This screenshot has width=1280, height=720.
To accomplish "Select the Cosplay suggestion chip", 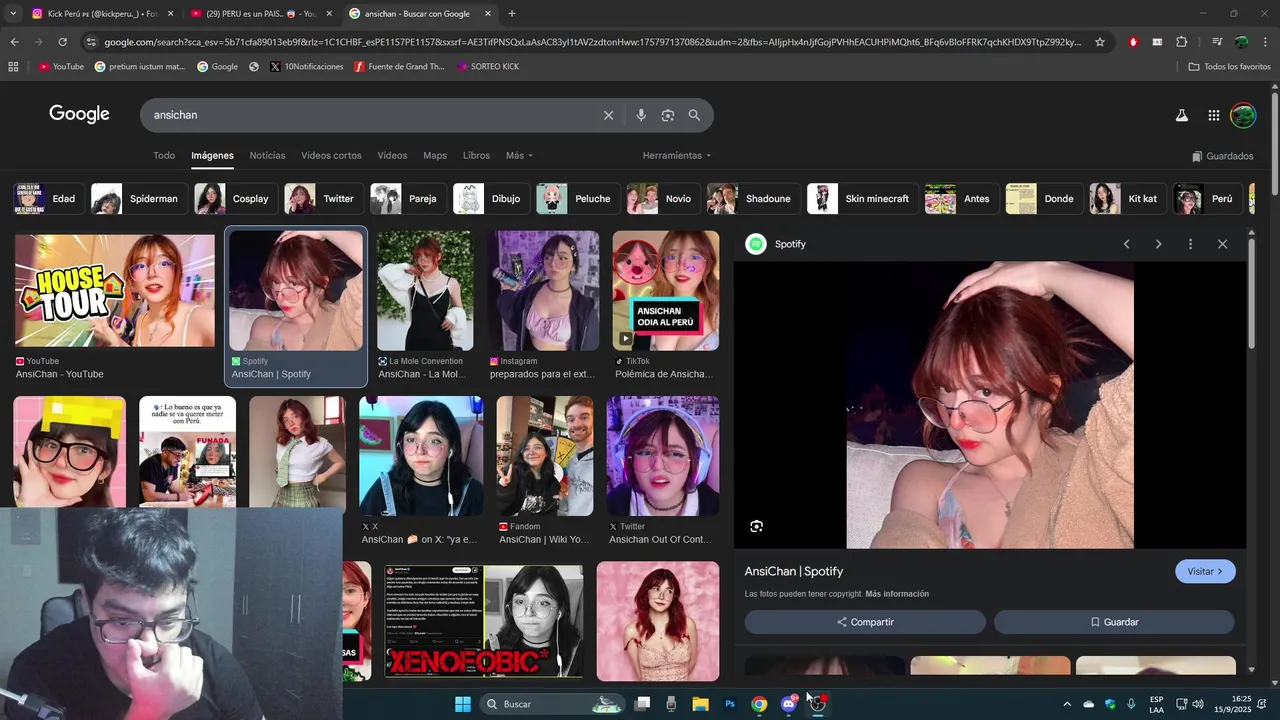I will 235,199.
